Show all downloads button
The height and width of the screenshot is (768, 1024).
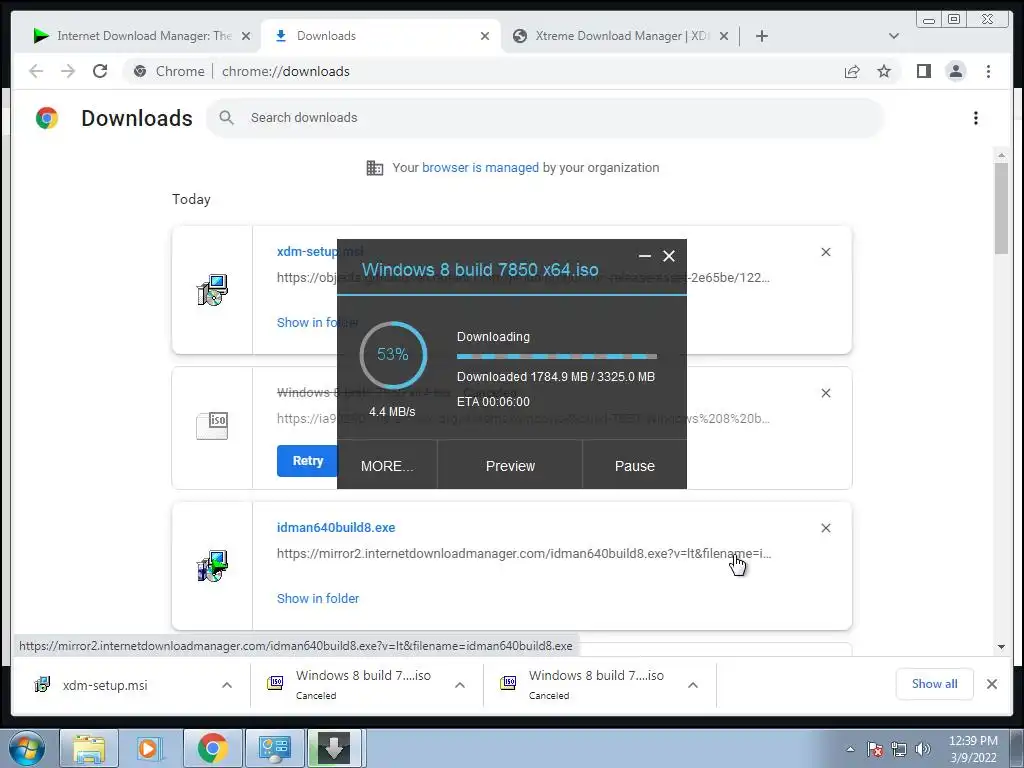935,684
